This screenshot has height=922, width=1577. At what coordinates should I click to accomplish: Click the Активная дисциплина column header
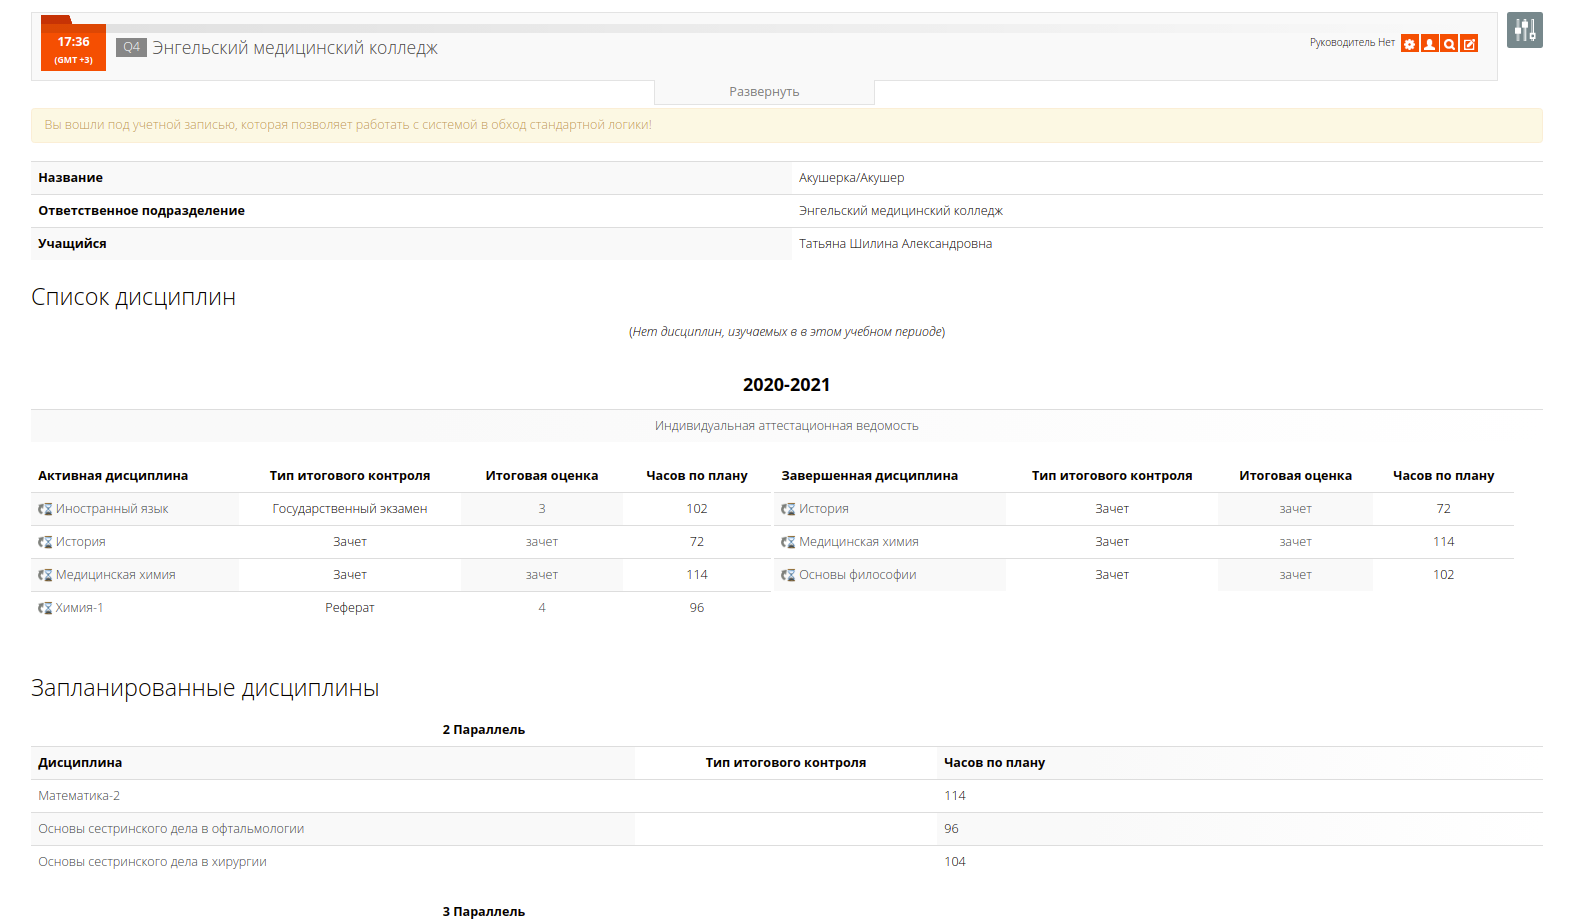pos(113,476)
